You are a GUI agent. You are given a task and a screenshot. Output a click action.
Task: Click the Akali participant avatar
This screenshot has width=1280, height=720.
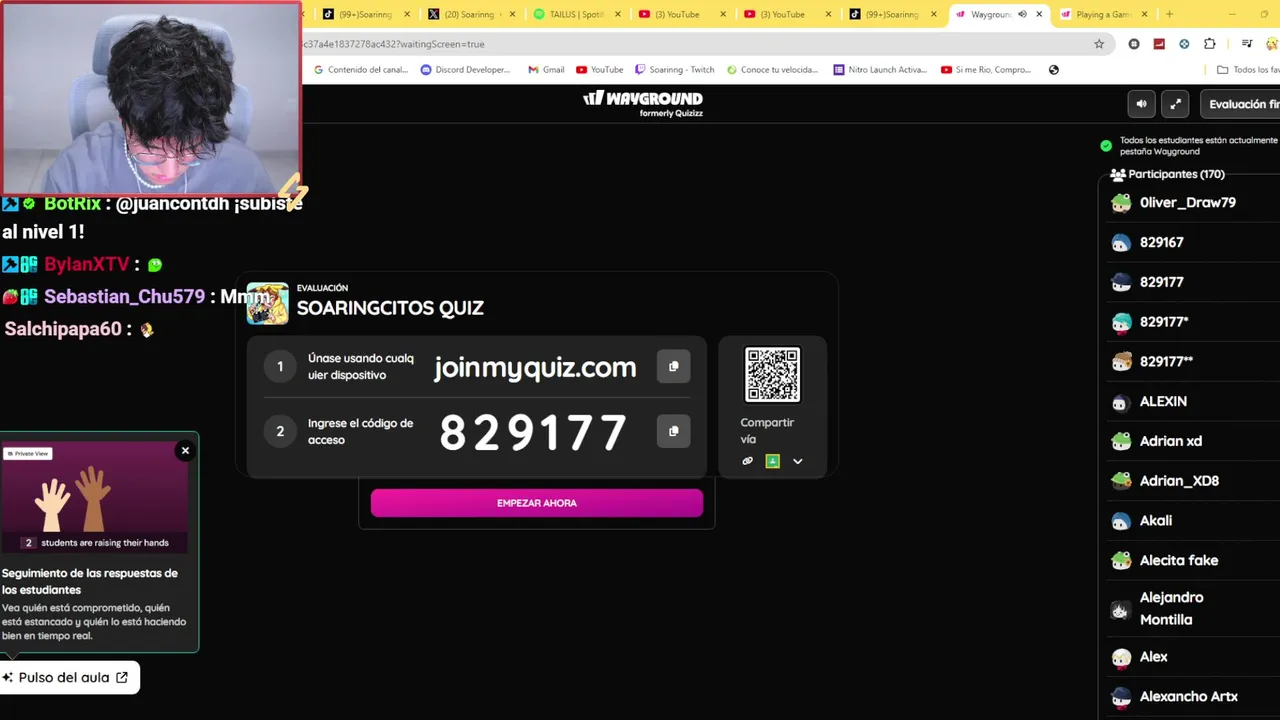1121,521
